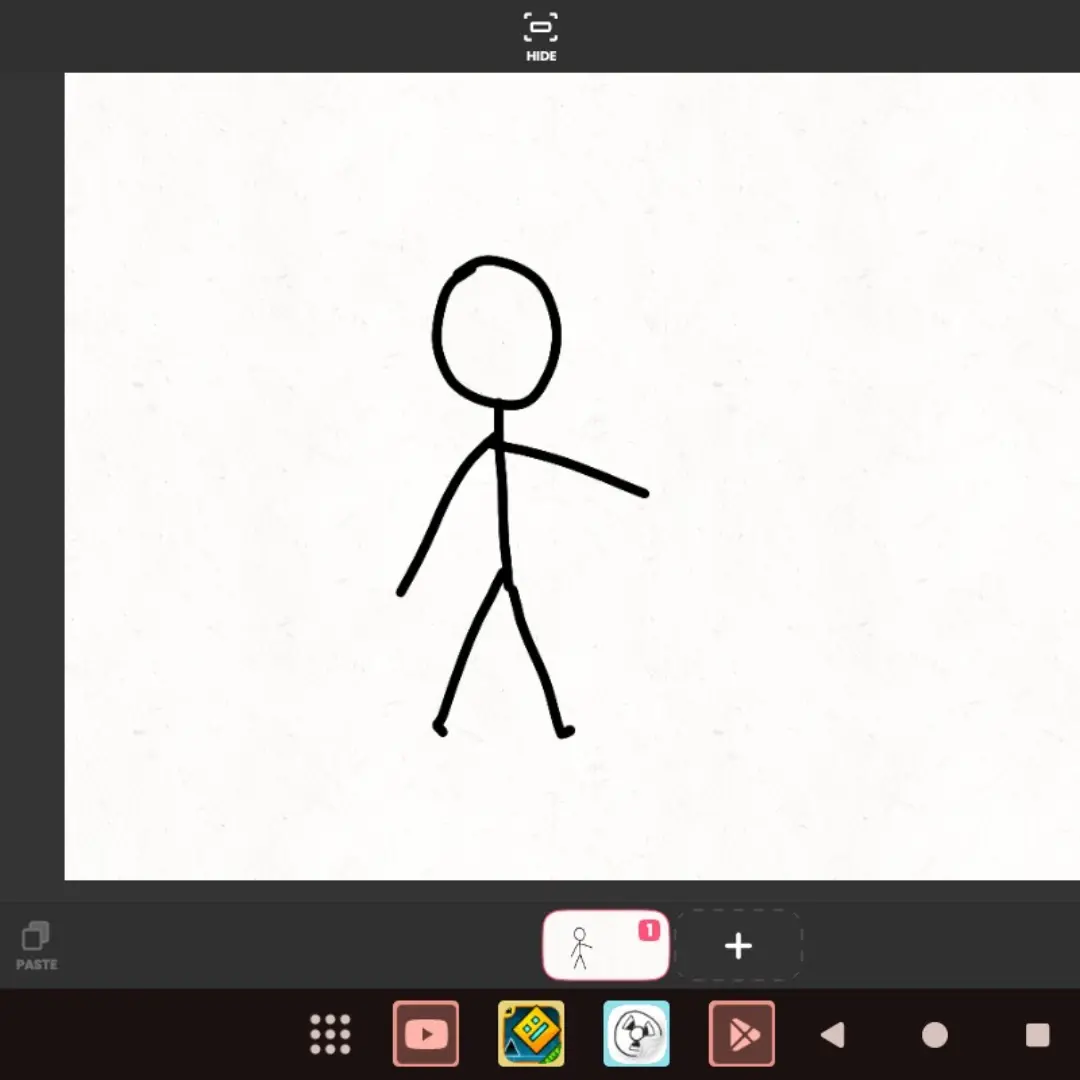
Task: Select the frame 1 stick figure thumbnail
Action: 605,945
